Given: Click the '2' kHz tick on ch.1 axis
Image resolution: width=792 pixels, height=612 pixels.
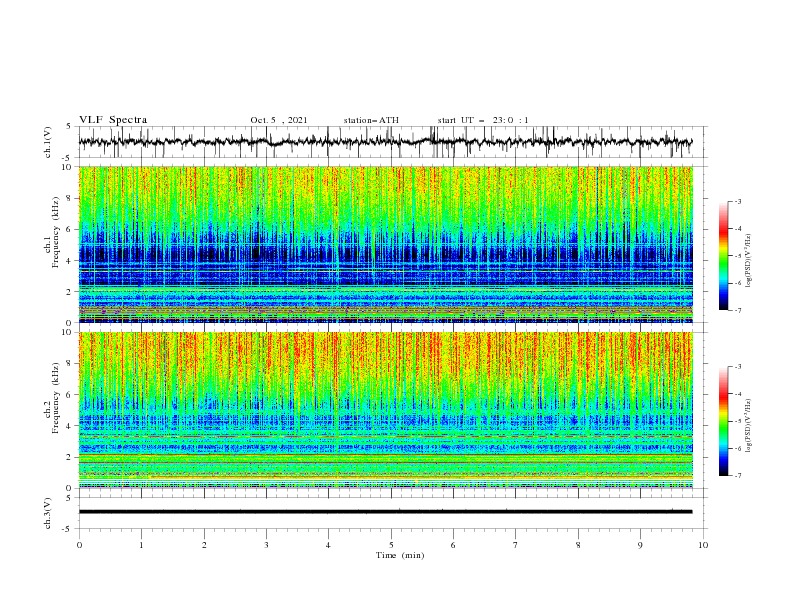Looking at the screenshot, I should point(69,292).
